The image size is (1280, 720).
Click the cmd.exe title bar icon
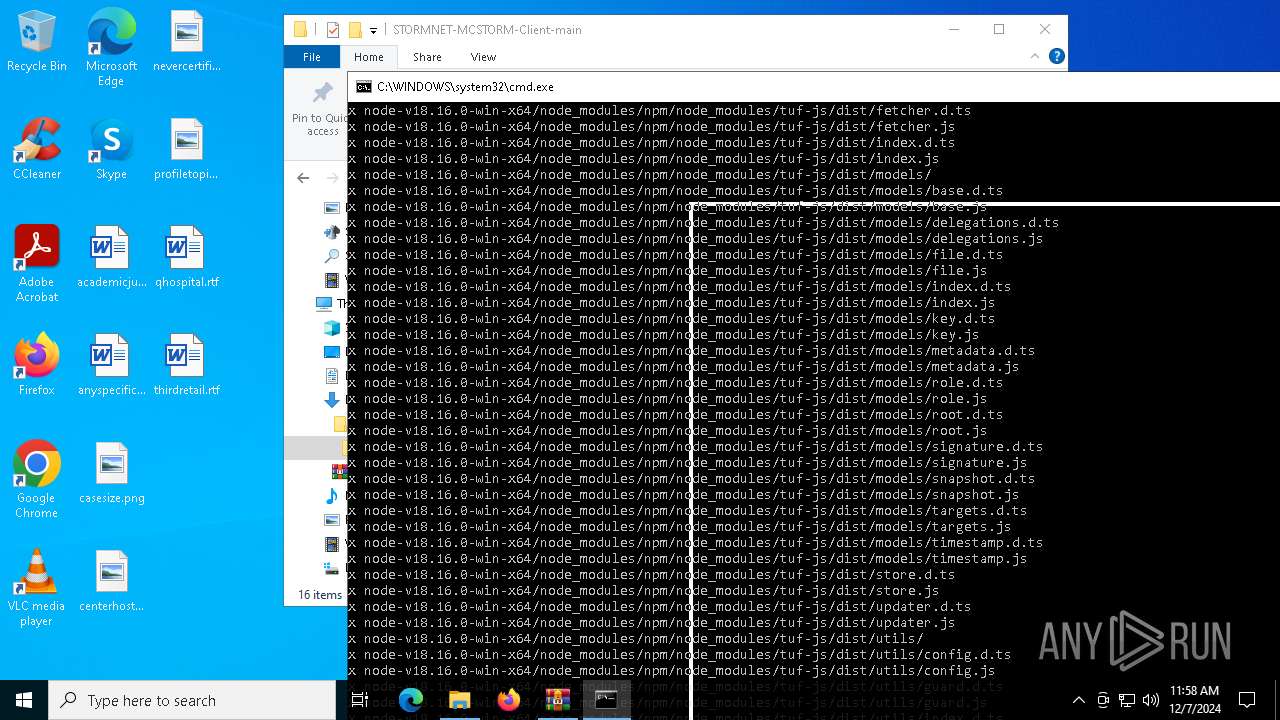[x=364, y=87]
